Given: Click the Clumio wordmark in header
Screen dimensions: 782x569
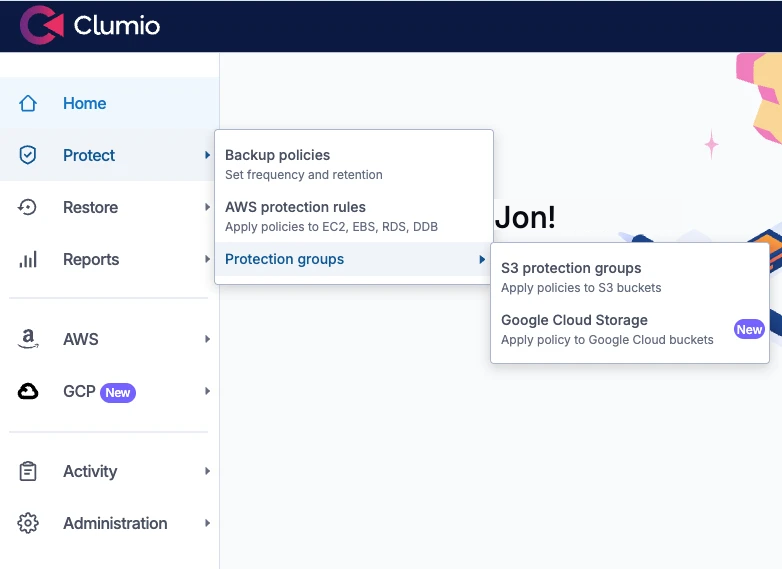Looking at the screenshot, I should (117, 25).
